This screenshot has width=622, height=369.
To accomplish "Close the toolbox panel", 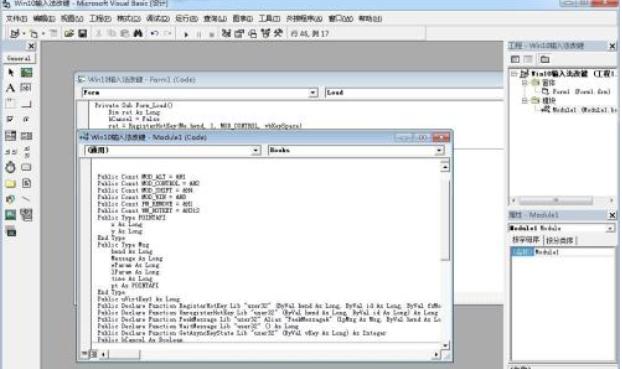I will tap(31, 46).
